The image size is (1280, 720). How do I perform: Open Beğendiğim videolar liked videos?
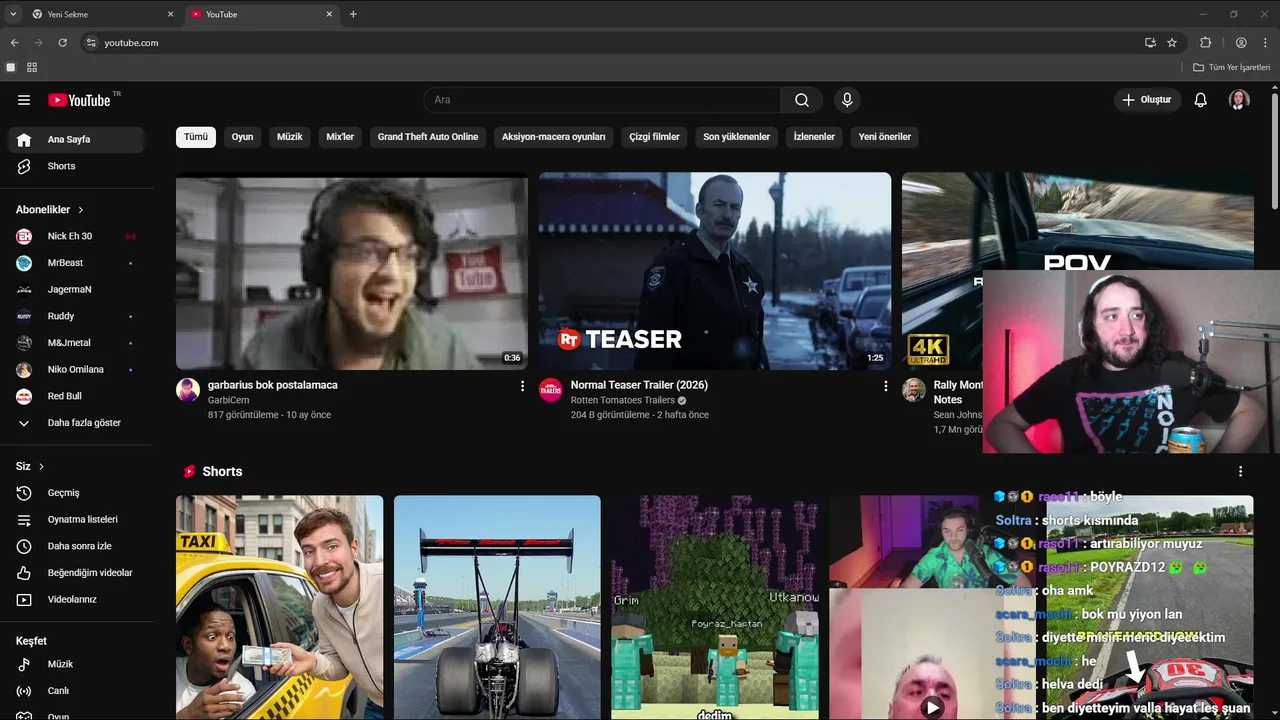[x=76, y=573]
